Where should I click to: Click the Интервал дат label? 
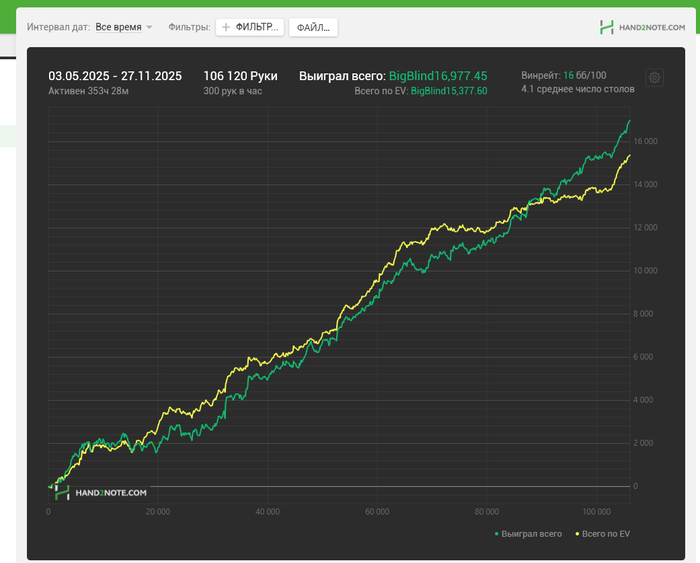[58, 27]
